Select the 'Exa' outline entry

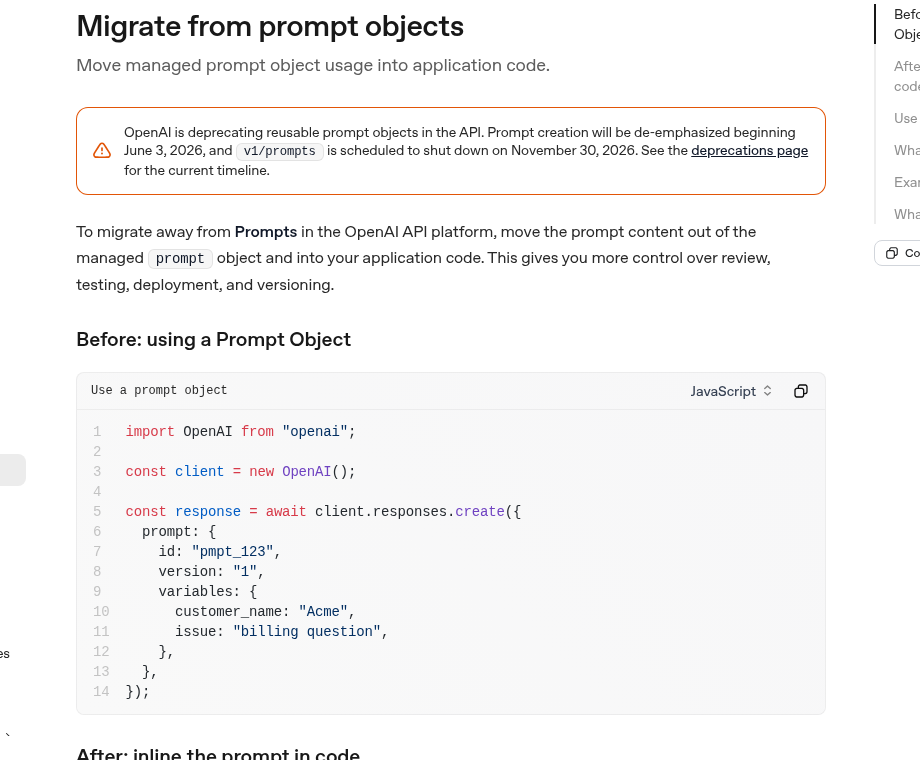[907, 183]
